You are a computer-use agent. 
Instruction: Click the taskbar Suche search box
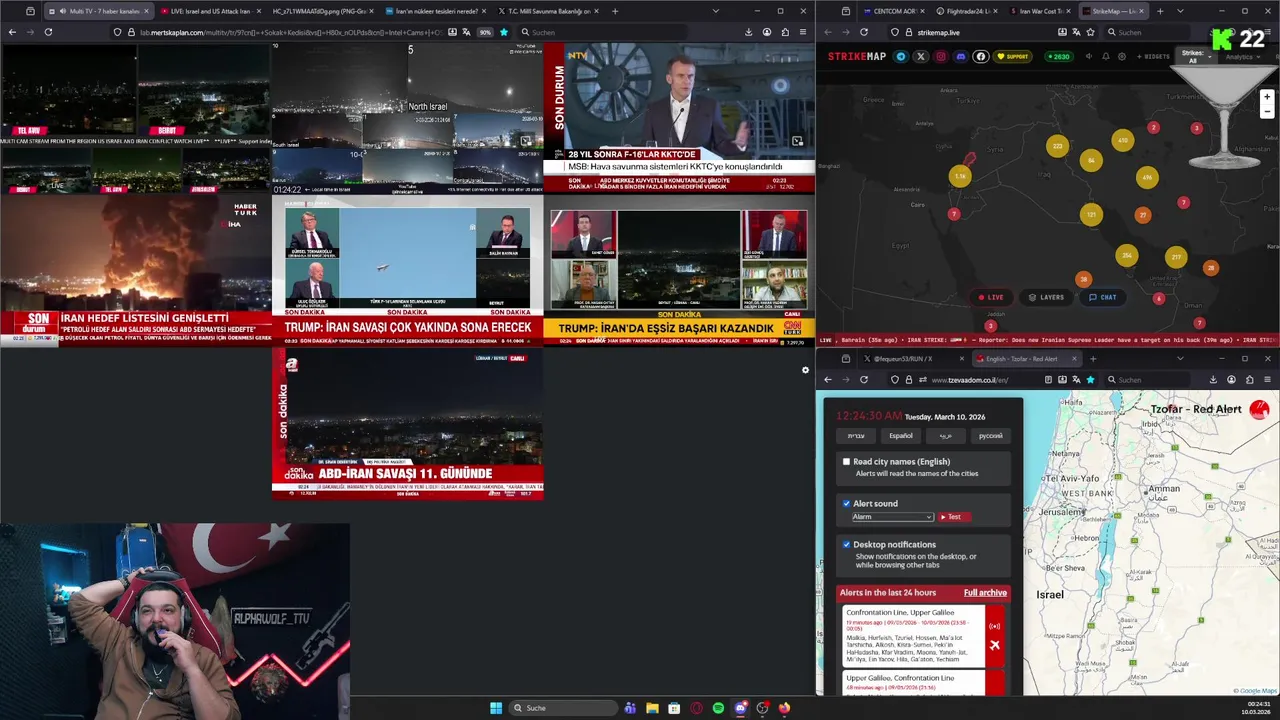click(x=562, y=708)
